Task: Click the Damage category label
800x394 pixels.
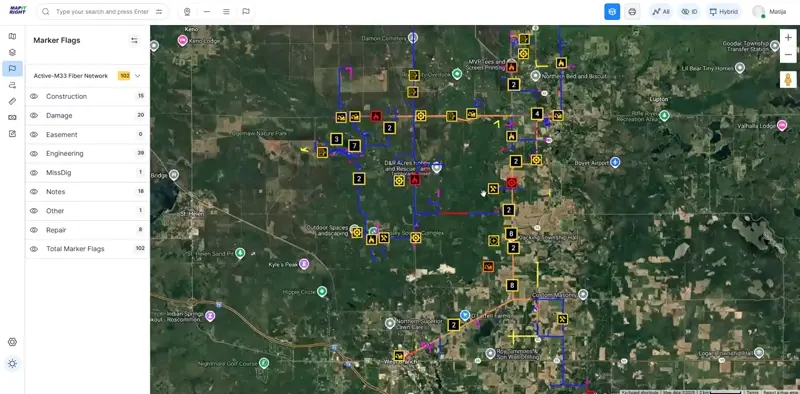Action: click(x=59, y=115)
